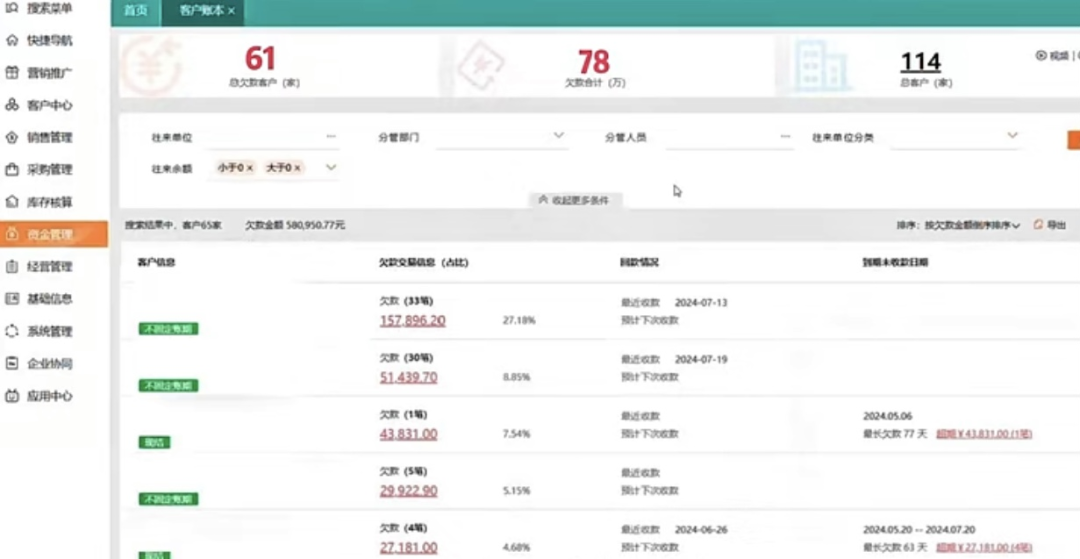Click the 导出 export icon

[x=1039, y=224]
